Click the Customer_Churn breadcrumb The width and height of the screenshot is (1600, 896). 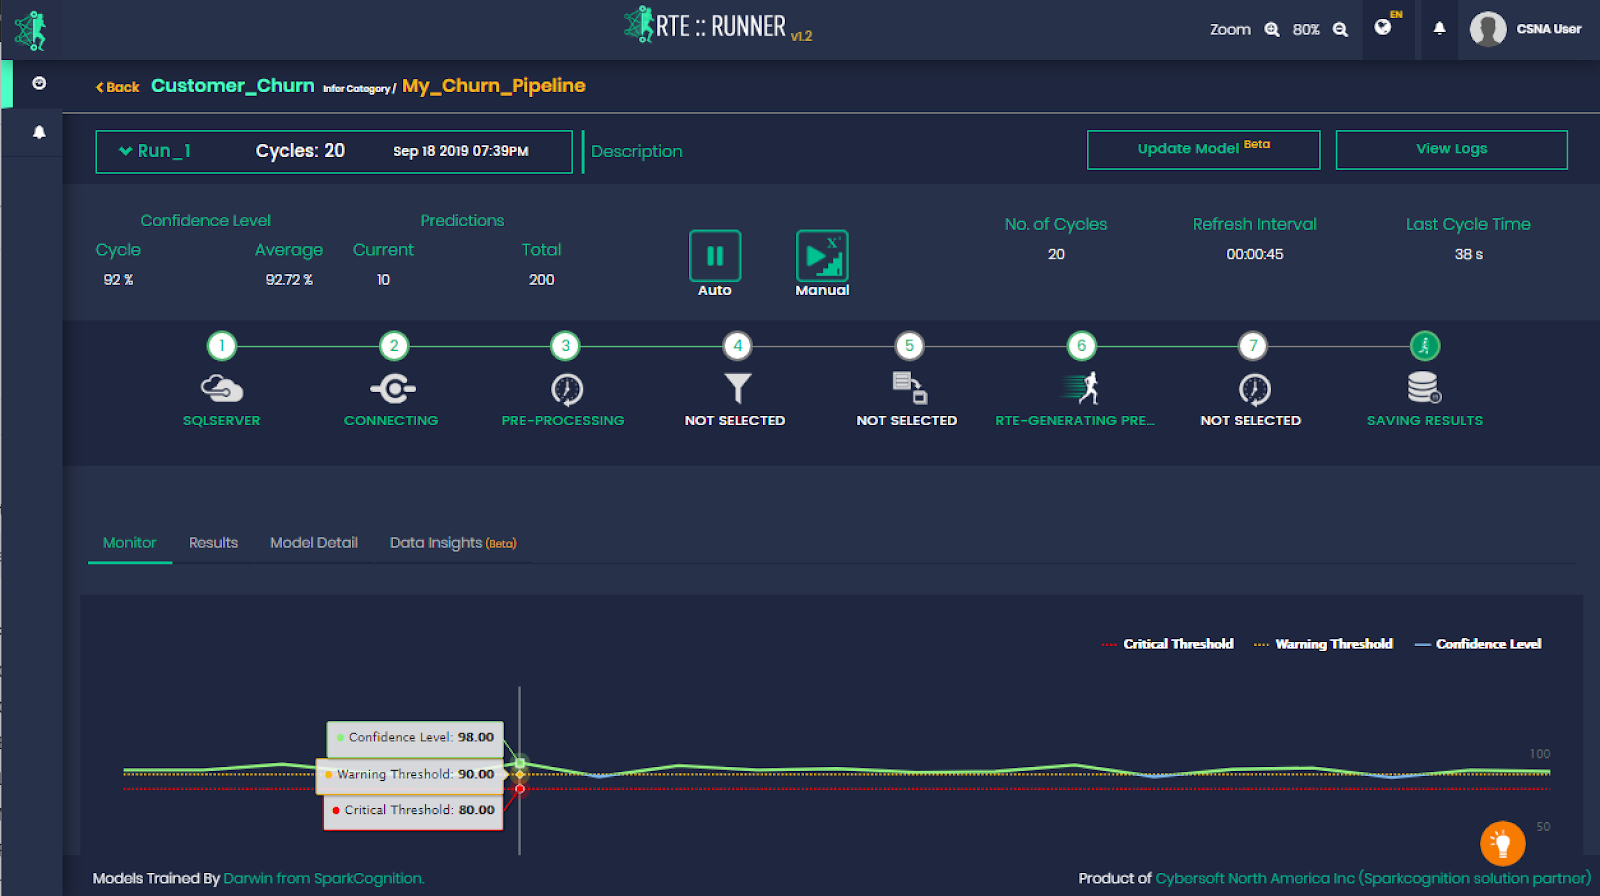pos(232,86)
